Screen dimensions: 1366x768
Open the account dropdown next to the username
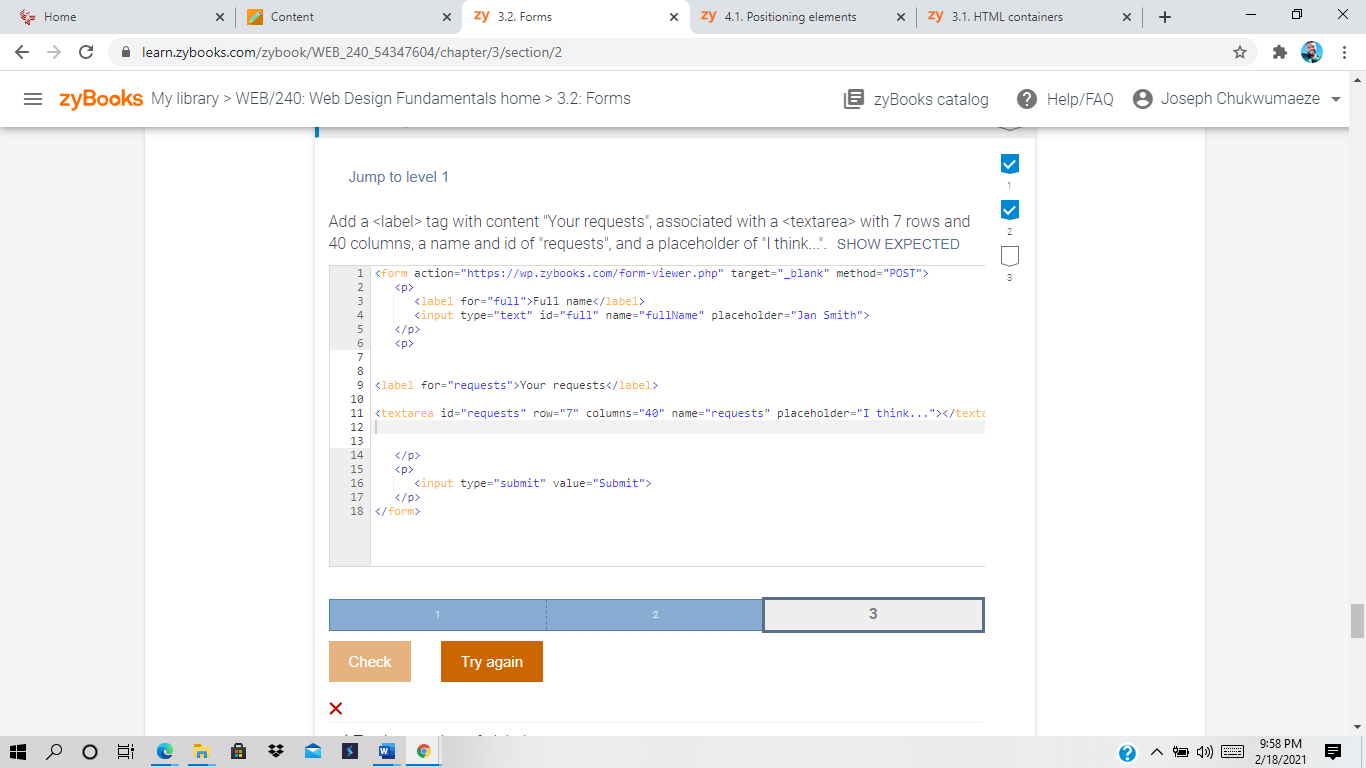[1336, 98]
